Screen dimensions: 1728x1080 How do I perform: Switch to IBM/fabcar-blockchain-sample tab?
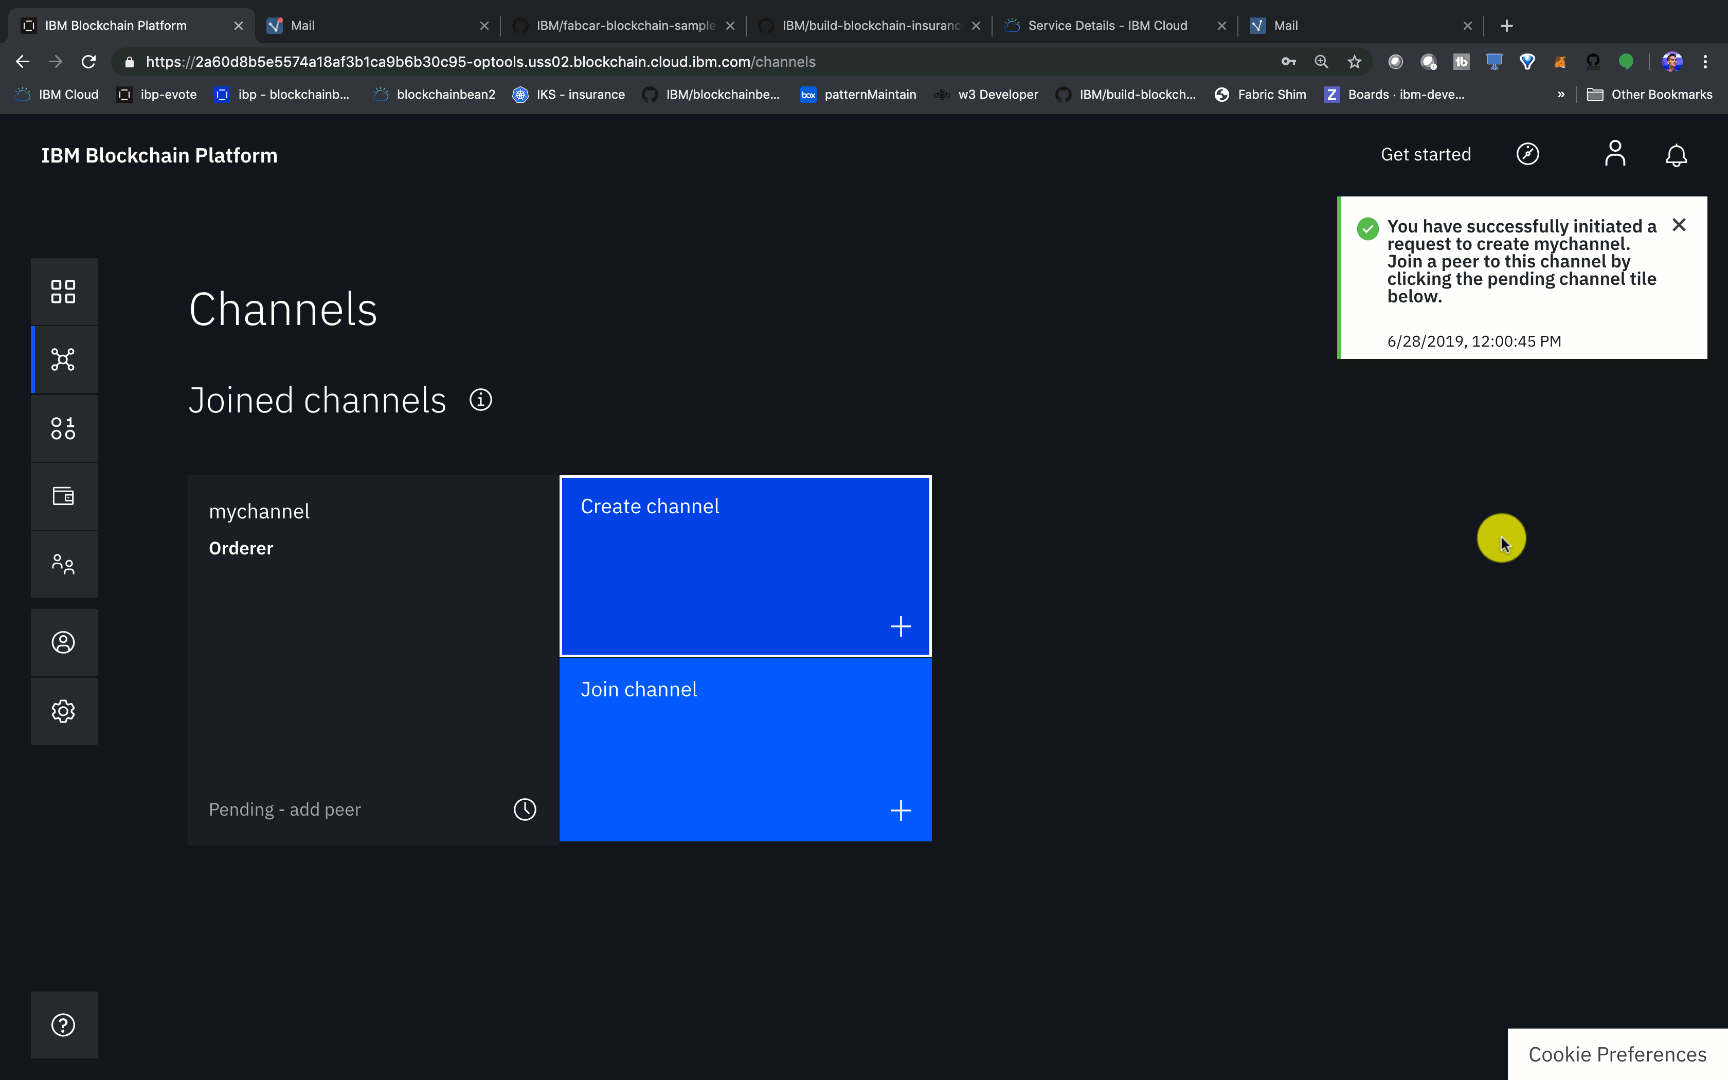pos(624,26)
